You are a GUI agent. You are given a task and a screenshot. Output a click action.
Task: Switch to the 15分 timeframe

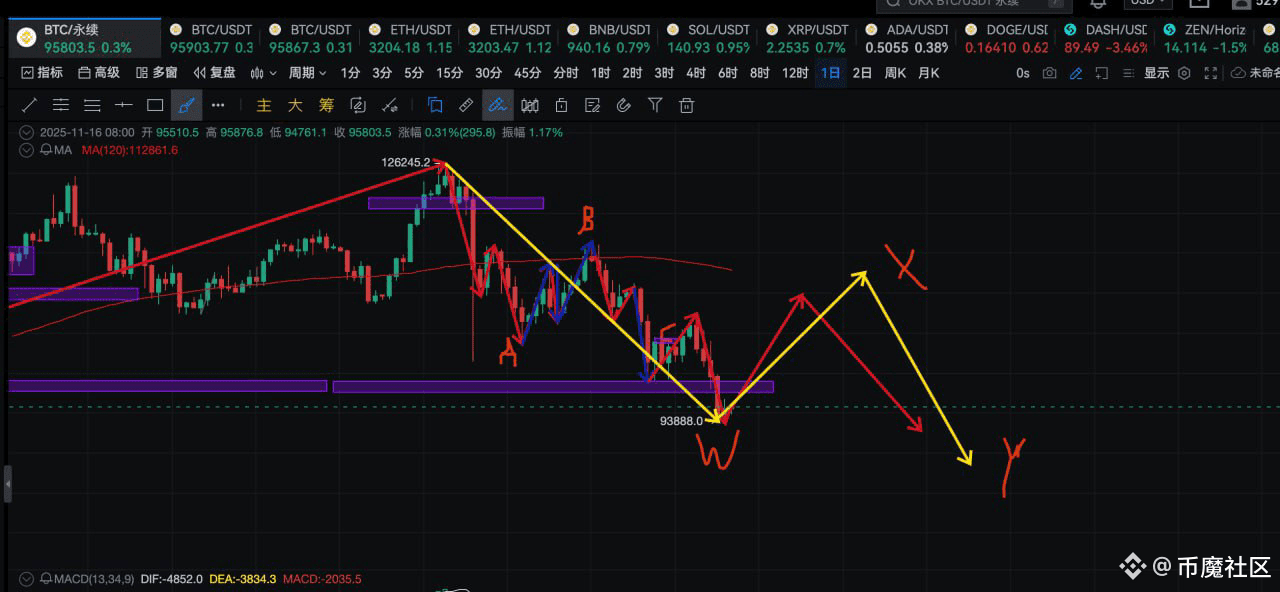[450, 72]
